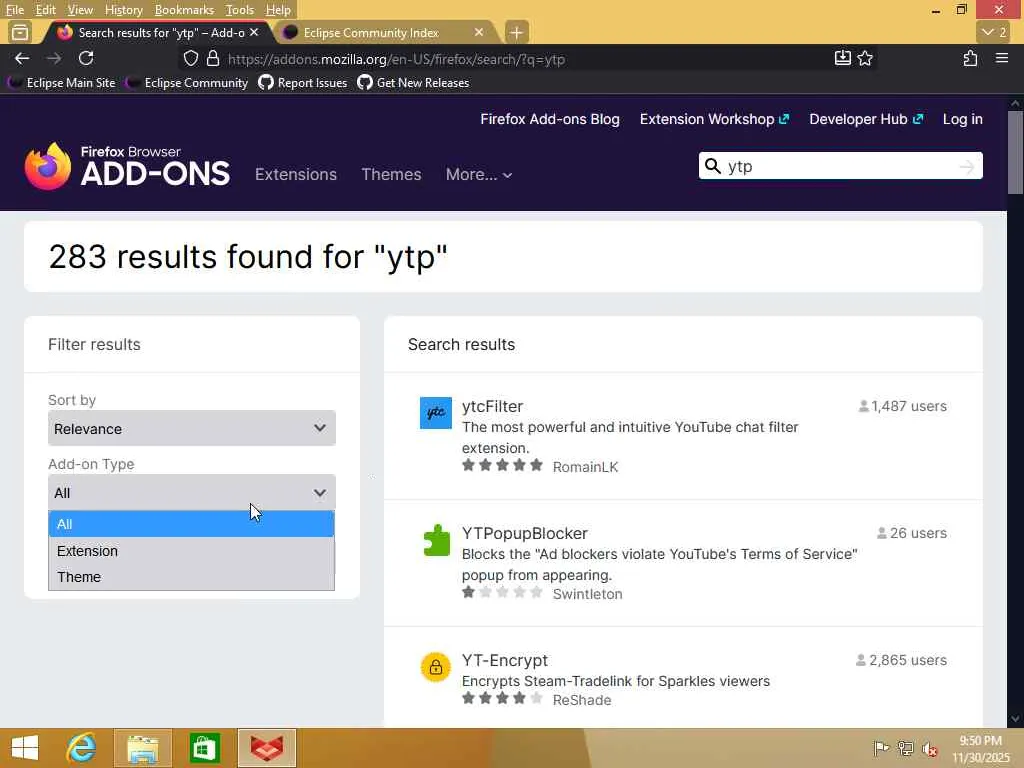Click the add-ons search field containing ytp
The width and height of the screenshot is (1024, 768).
840,167
